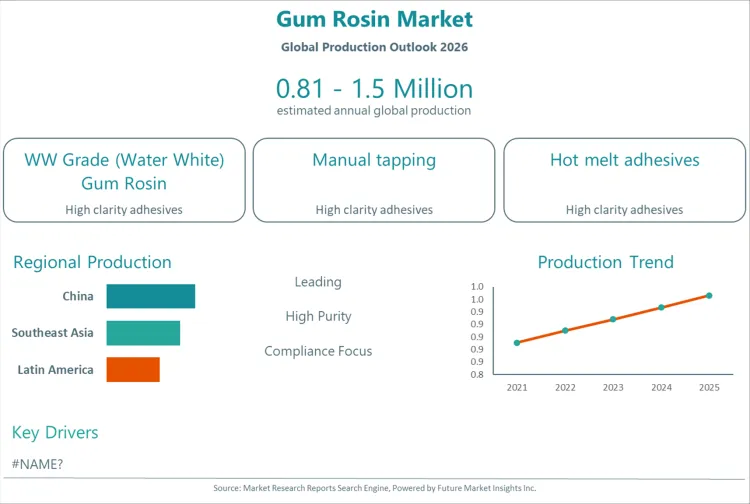Click High clarity adhesives under WW Grade
Viewport: 750px width, 504px height.
[x=124, y=210]
